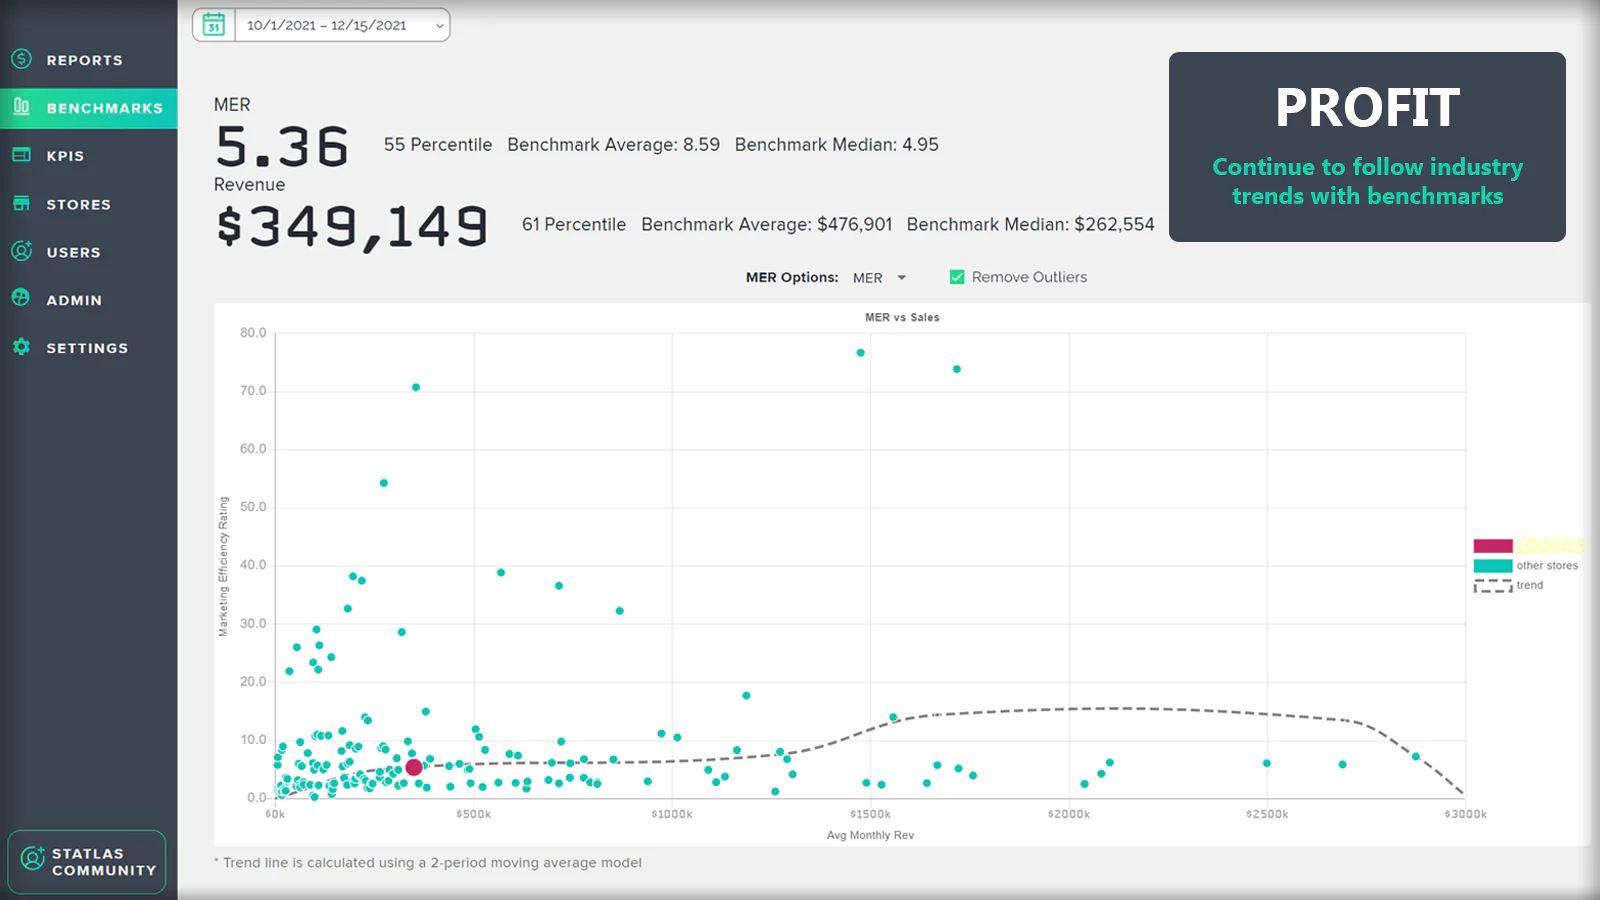Viewport: 1600px width, 900px height.
Task: Click the KPIs sidebar icon
Action: 22,155
